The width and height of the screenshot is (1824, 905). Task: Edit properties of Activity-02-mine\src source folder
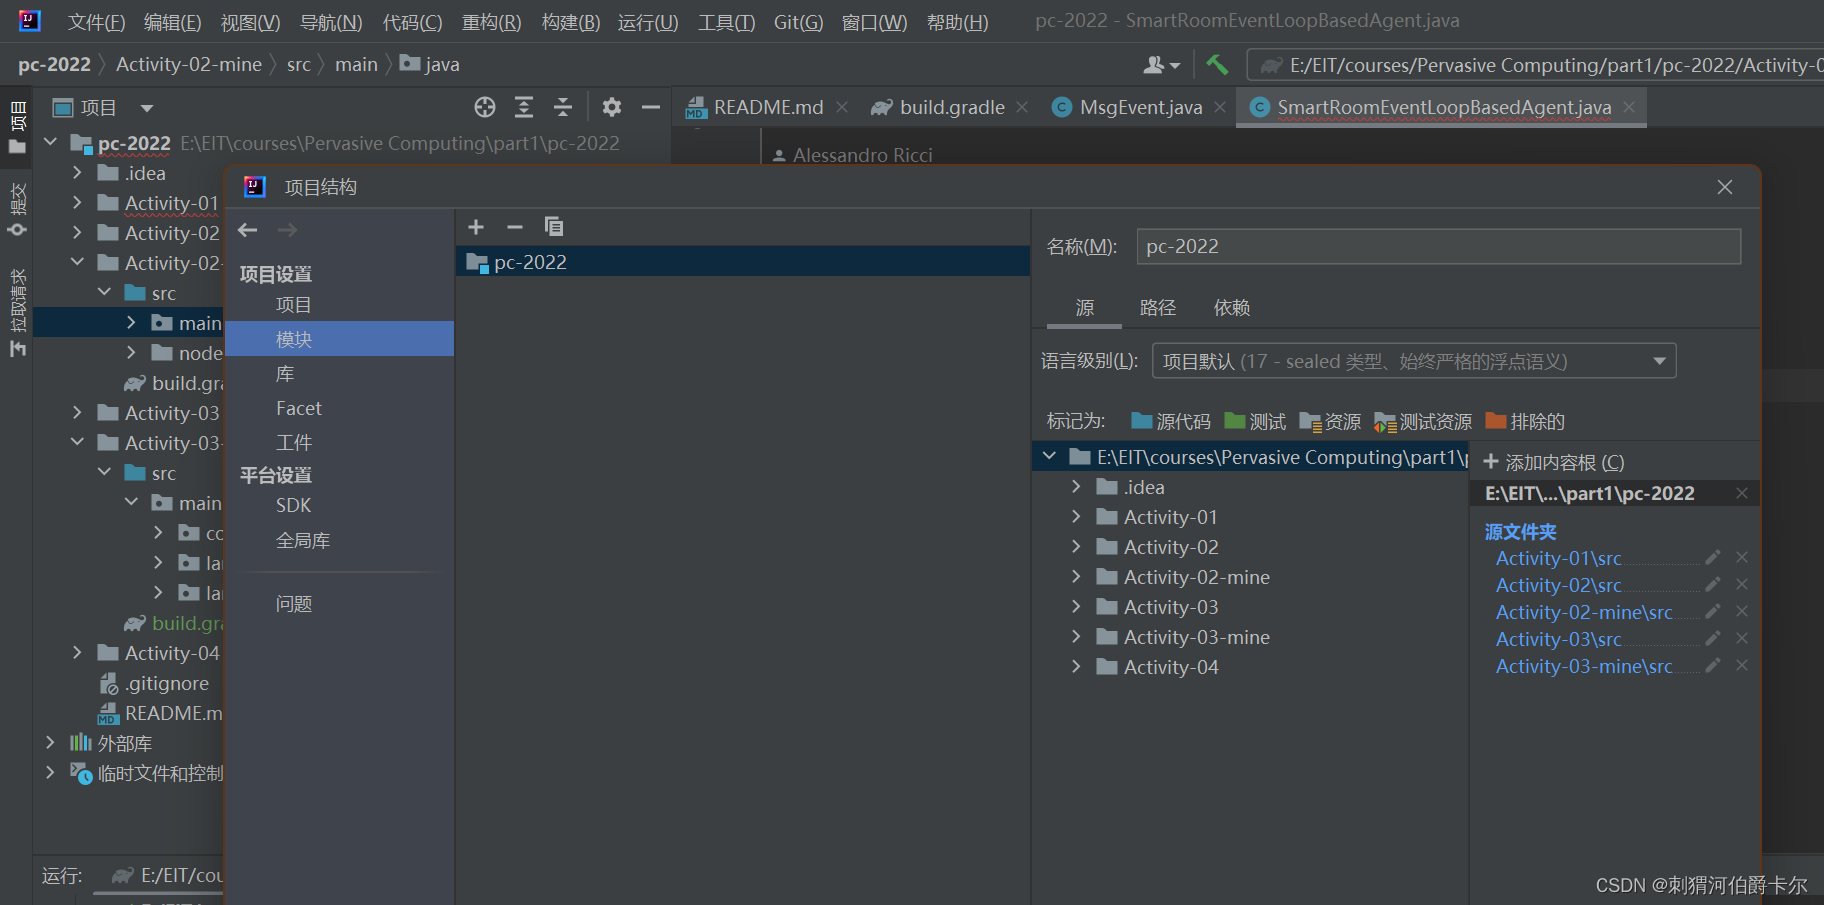(1713, 611)
